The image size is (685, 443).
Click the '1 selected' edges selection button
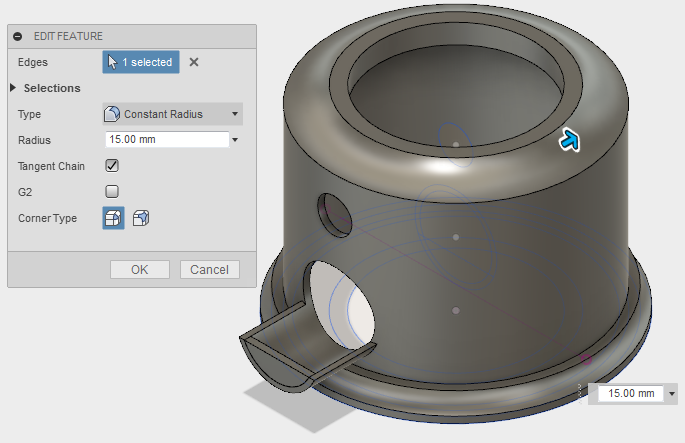[x=141, y=62]
